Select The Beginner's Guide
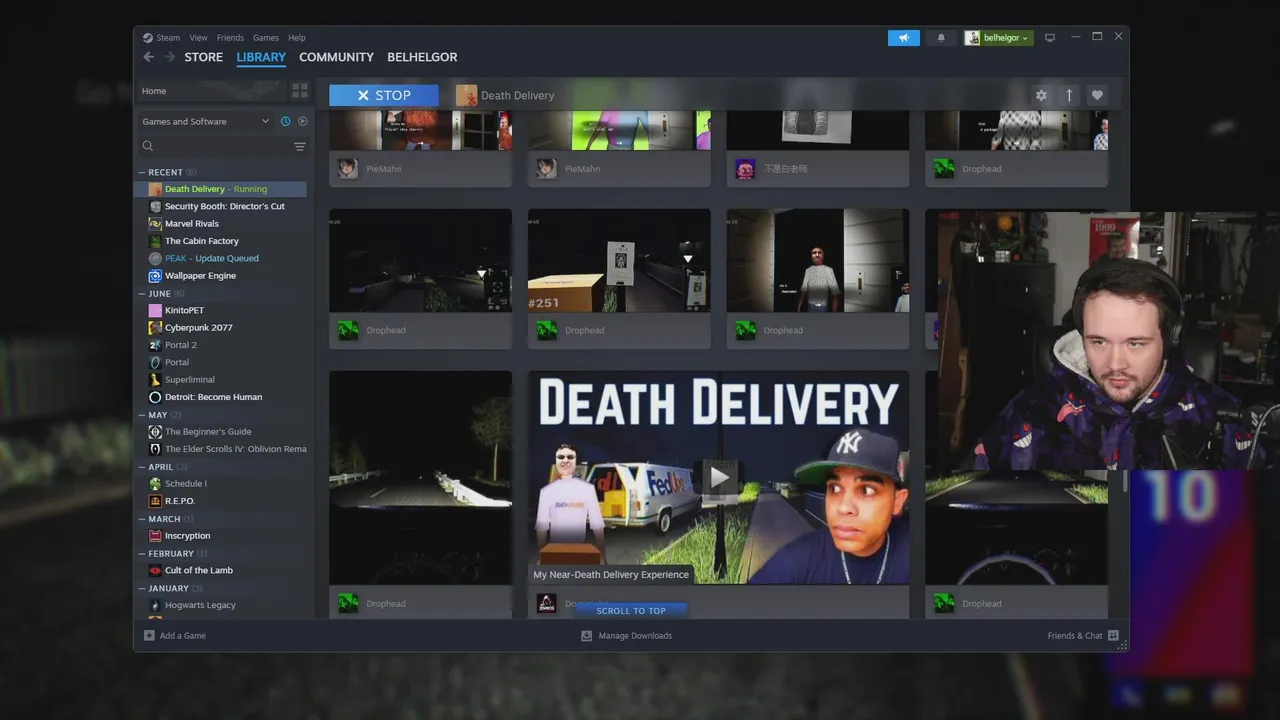This screenshot has width=1280, height=720. [208, 432]
